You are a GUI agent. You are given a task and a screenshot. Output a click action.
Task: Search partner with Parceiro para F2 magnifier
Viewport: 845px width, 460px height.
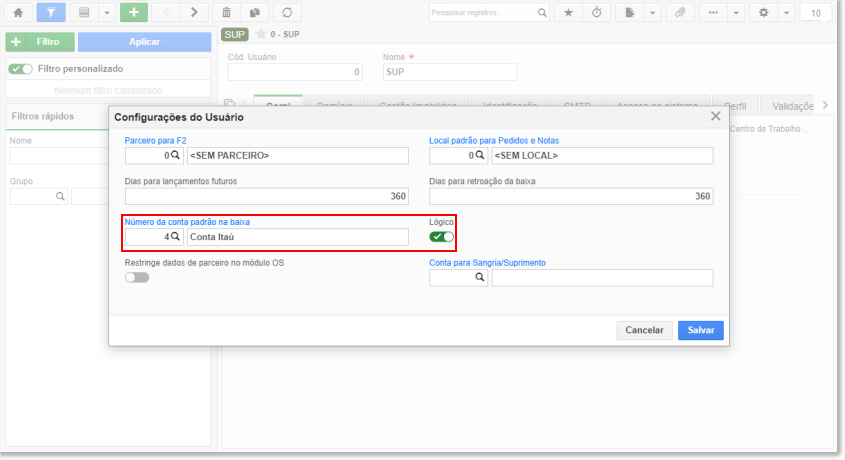pos(175,155)
